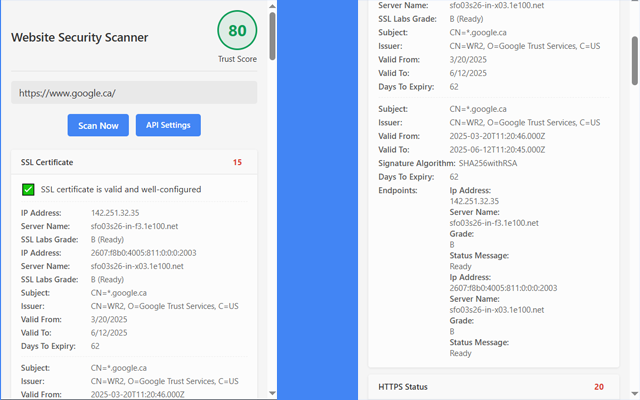Expand the HTTPS Status section header

(x=493, y=387)
